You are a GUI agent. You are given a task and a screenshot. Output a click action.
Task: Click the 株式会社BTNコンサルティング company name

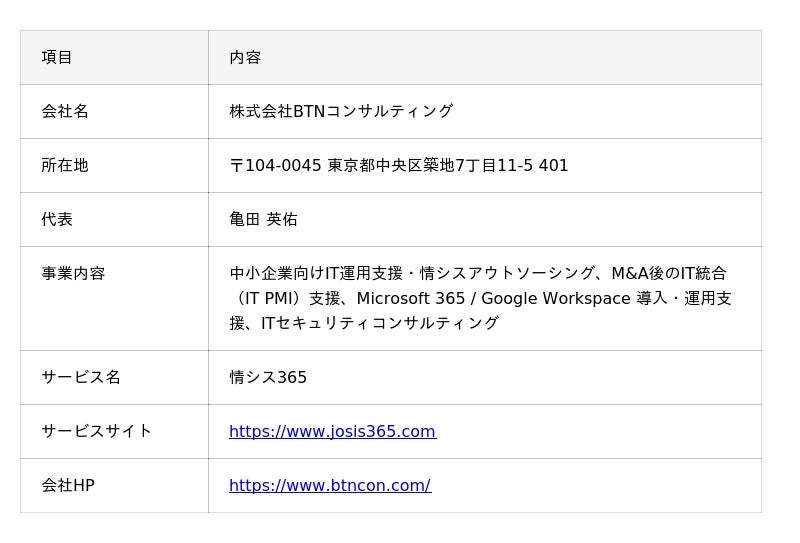coord(341,112)
